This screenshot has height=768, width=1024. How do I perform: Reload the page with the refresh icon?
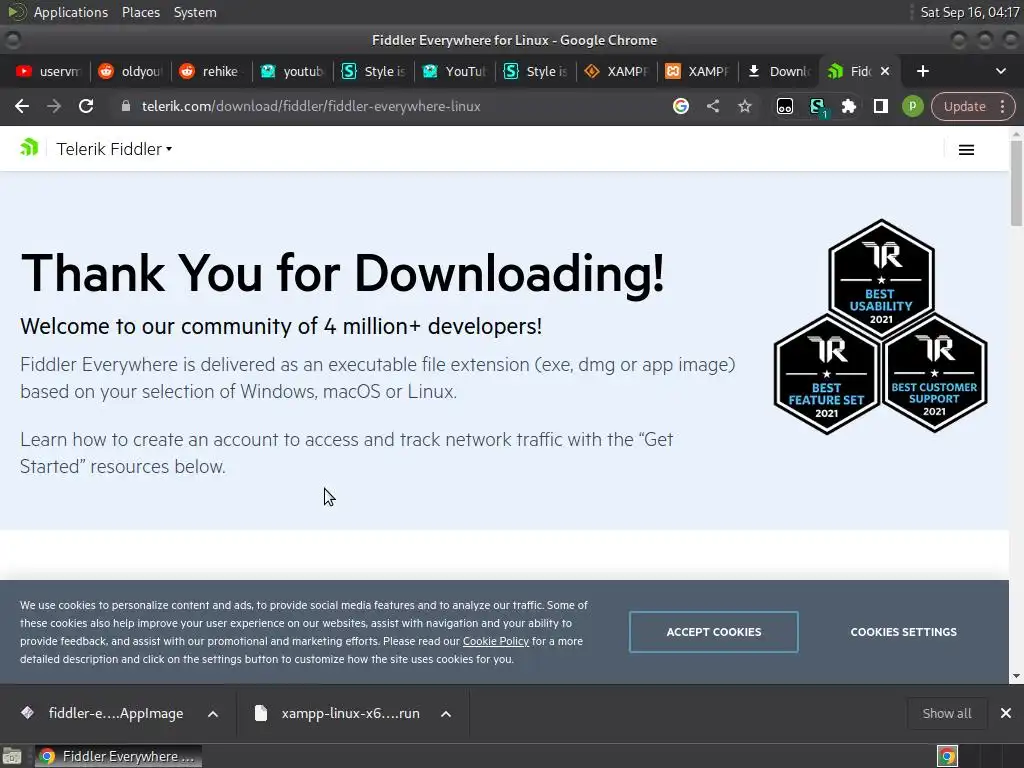[86, 106]
